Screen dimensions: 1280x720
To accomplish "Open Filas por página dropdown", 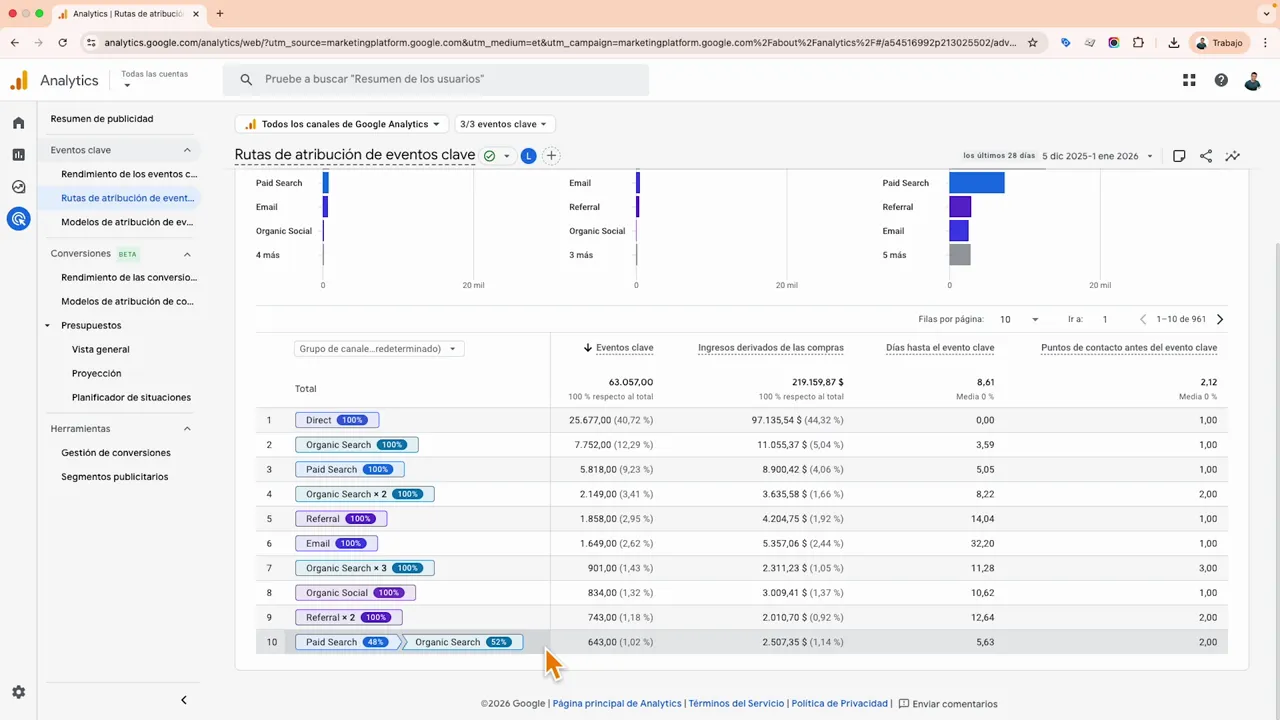I will [1020, 319].
